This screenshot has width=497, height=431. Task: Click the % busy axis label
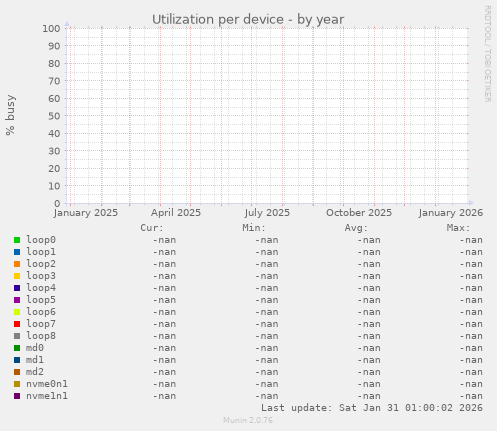10,115
